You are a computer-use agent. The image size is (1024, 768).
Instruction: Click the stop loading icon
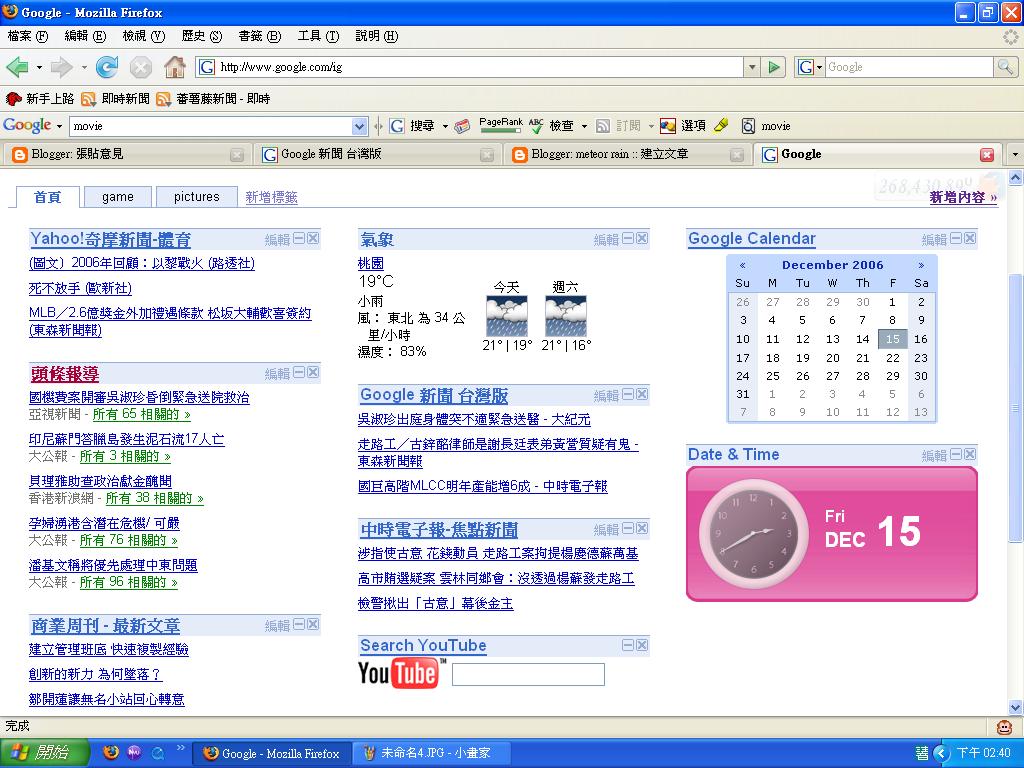coord(140,67)
